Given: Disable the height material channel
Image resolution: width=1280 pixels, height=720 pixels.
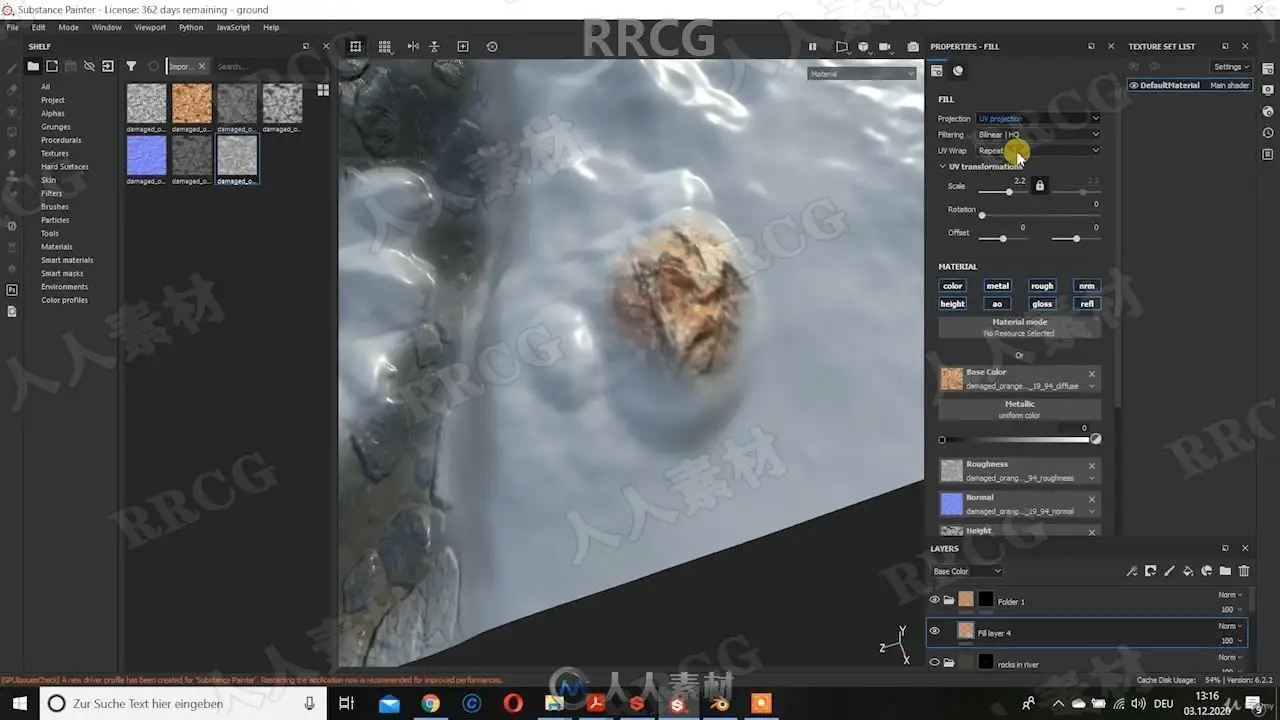Looking at the screenshot, I should coord(952,304).
